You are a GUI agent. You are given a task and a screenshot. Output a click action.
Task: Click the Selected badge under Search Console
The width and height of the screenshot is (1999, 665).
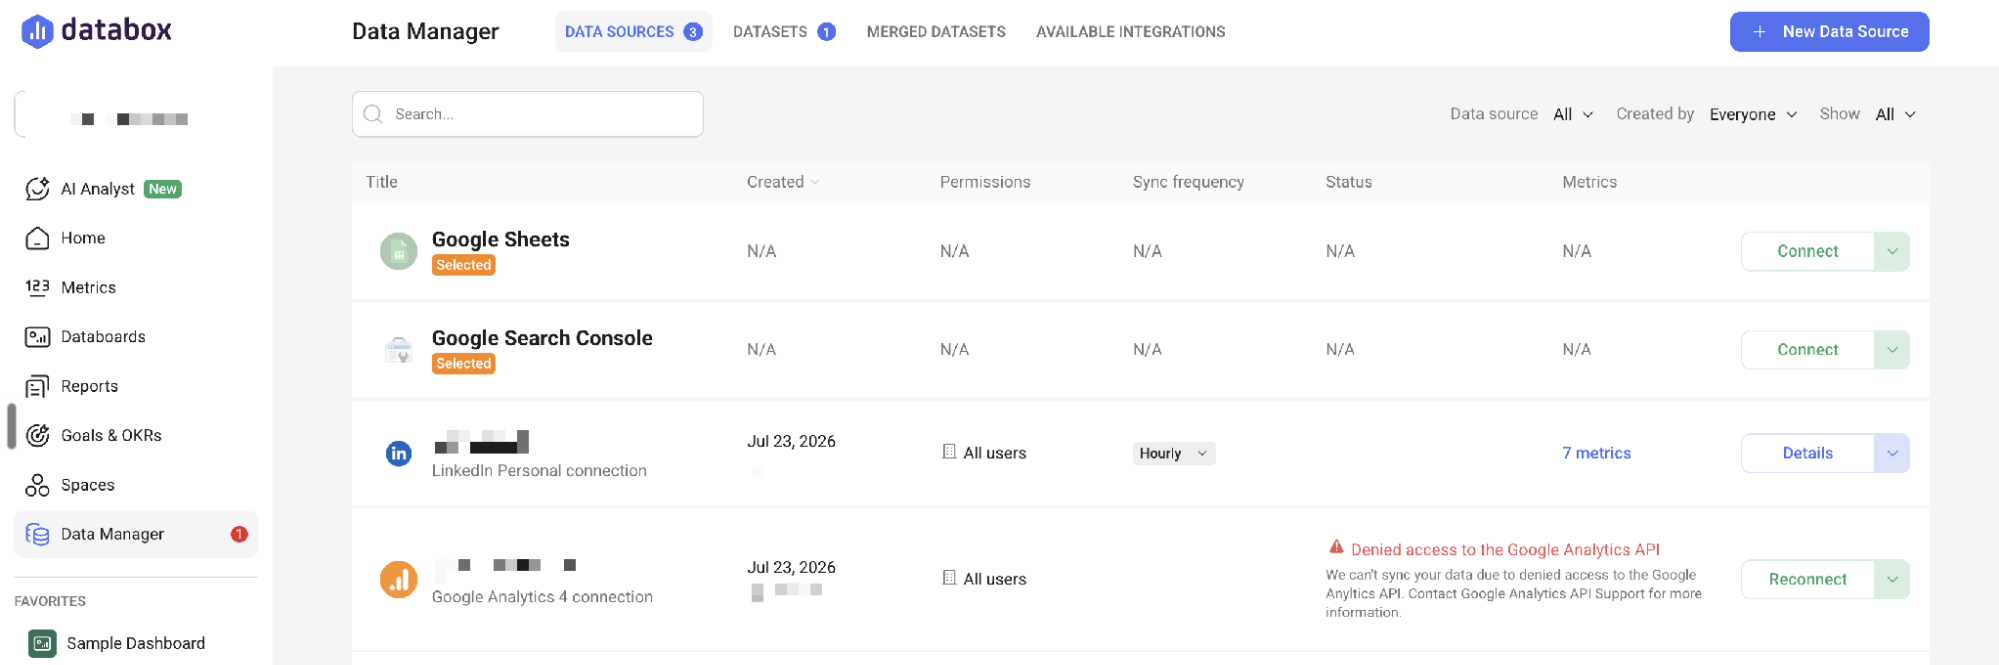pyautogui.click(x=463, y=364)
